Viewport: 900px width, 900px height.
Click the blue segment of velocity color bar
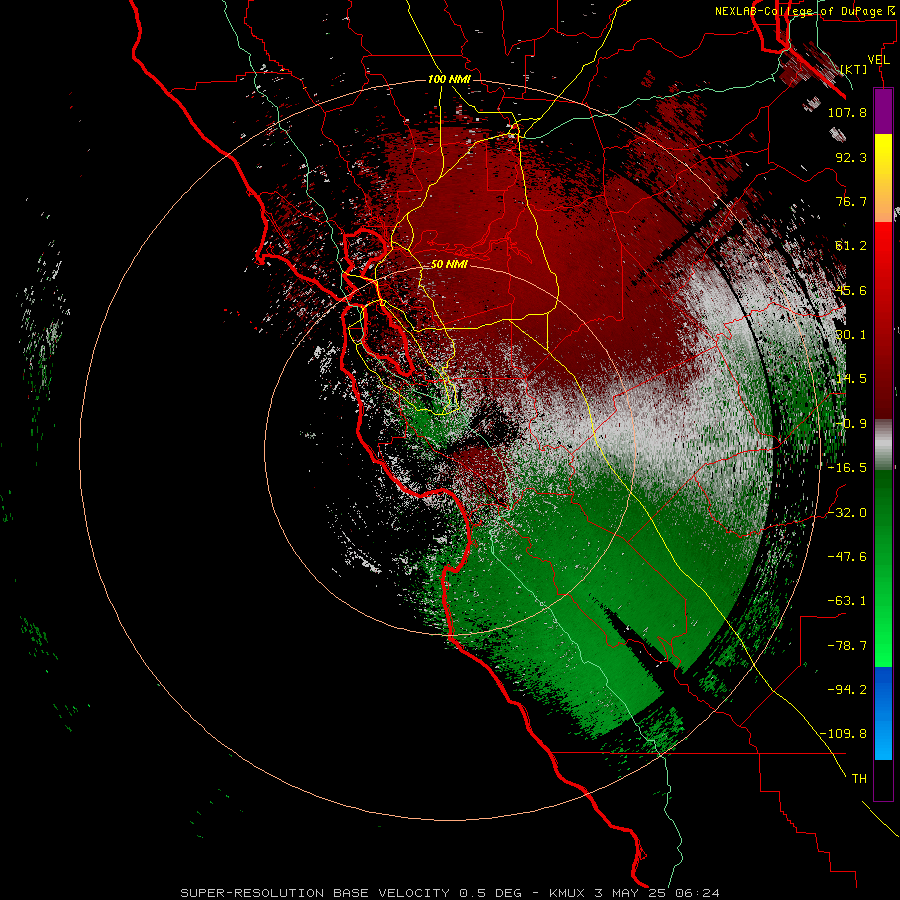(883, 713)
